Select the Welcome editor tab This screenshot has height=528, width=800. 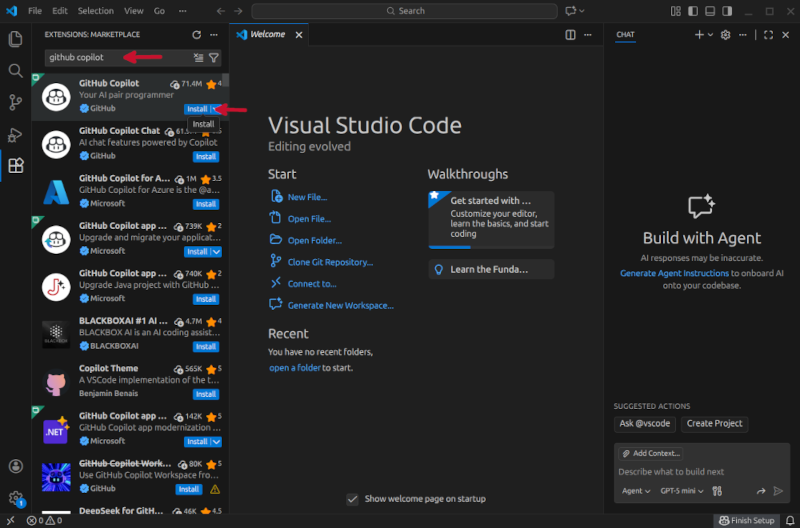[266, 34]
